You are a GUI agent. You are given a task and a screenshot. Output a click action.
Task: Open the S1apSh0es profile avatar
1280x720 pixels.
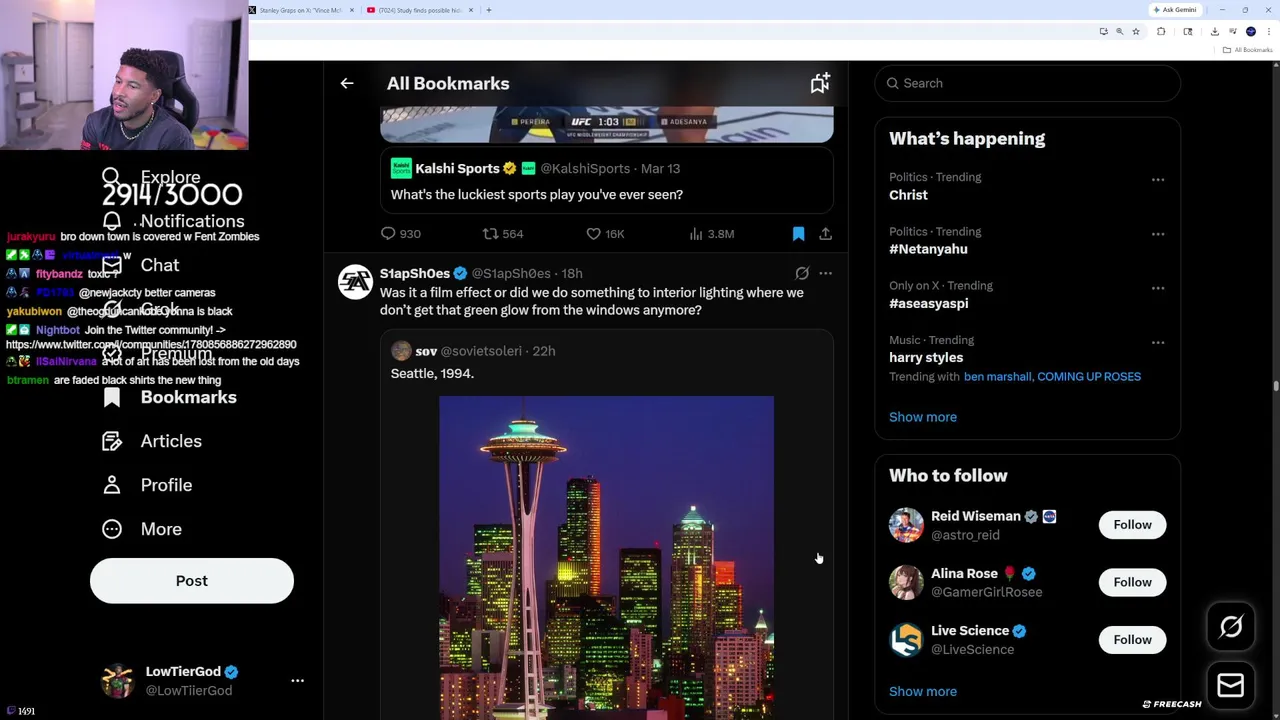click(355, 282)
